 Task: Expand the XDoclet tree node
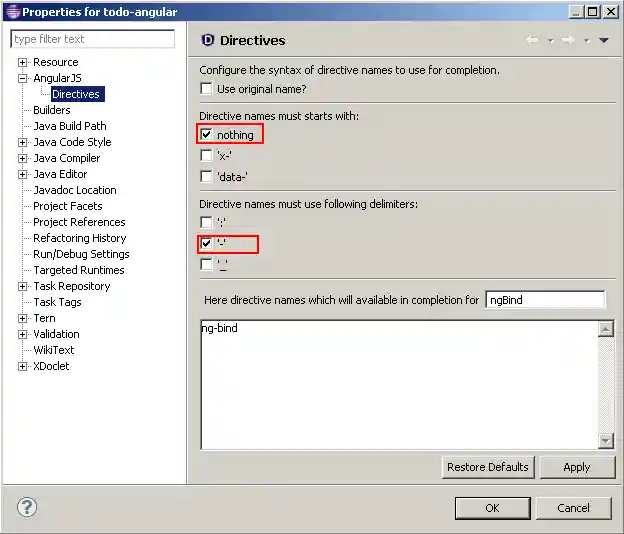[23, 366]
